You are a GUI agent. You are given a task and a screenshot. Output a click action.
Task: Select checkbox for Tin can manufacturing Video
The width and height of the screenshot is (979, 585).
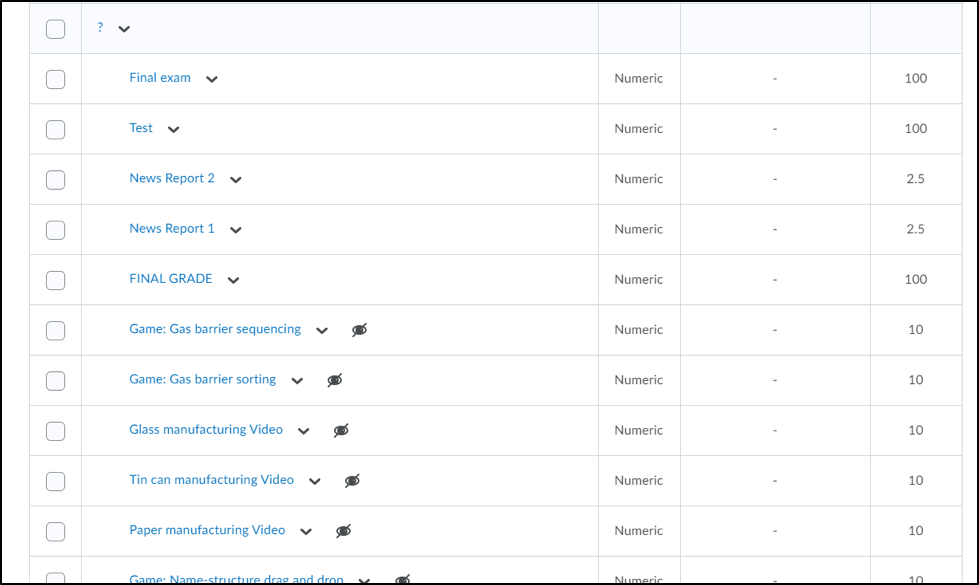[56, 481]
